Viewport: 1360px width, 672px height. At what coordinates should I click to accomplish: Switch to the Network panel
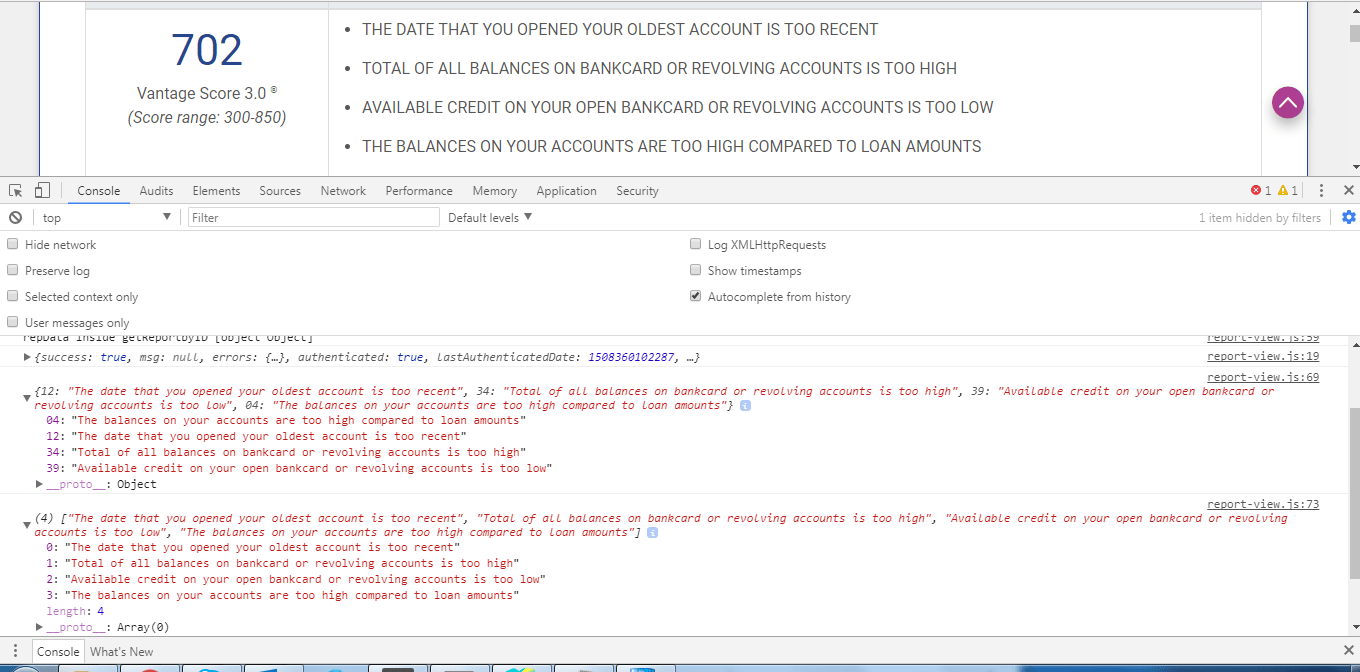click(343, 190)
